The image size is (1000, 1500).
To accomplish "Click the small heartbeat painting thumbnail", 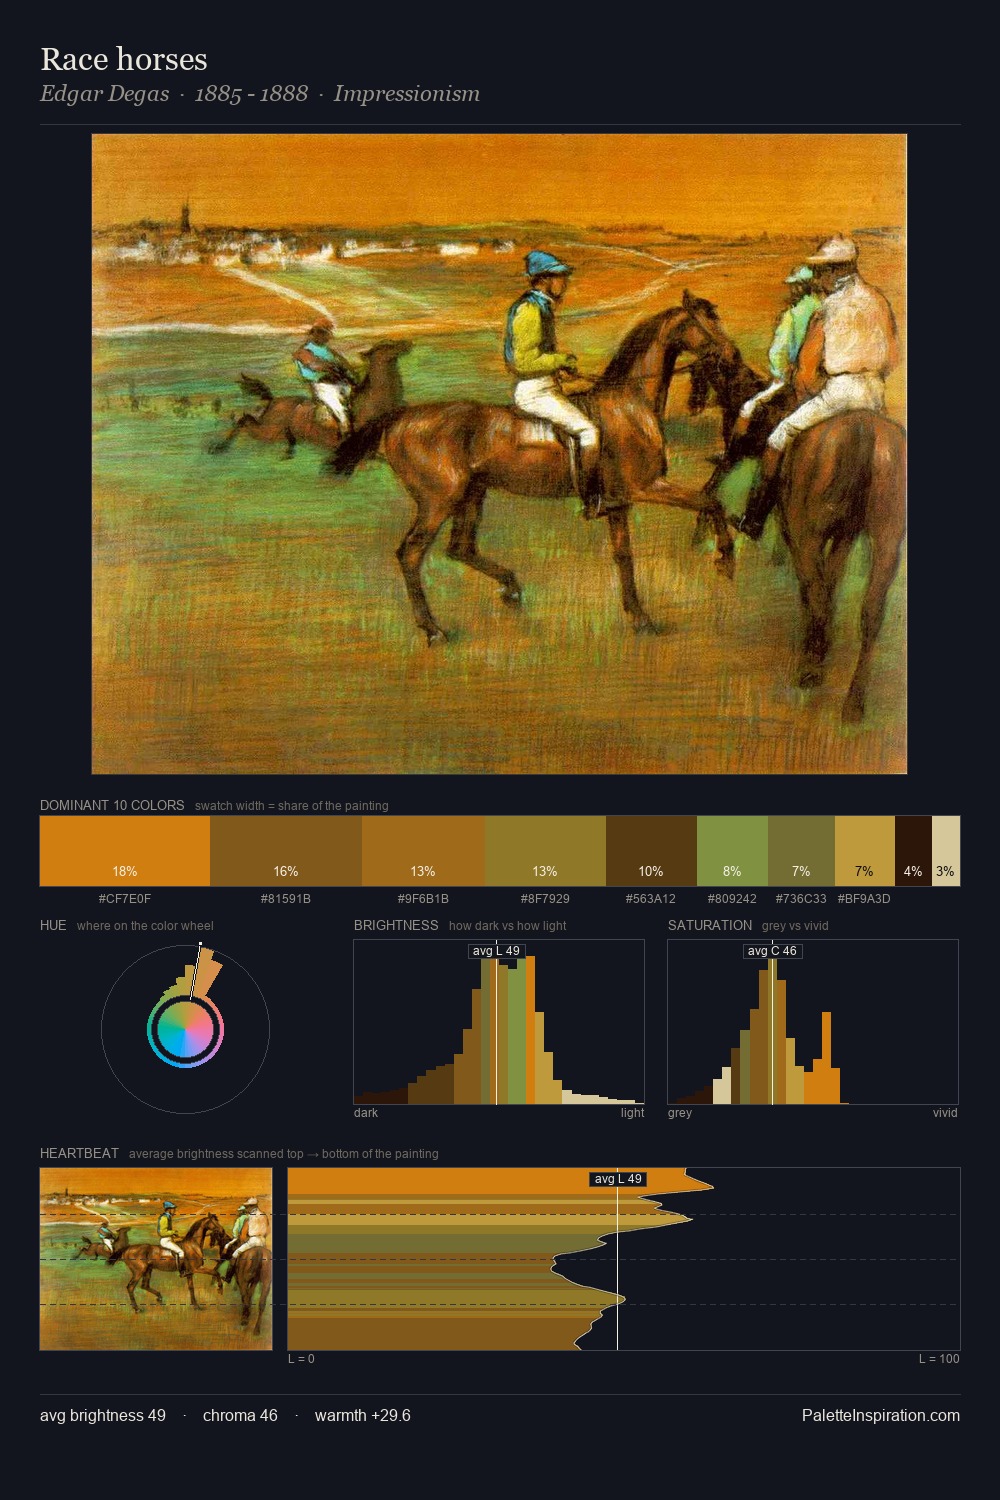I will pos(156,1259).
